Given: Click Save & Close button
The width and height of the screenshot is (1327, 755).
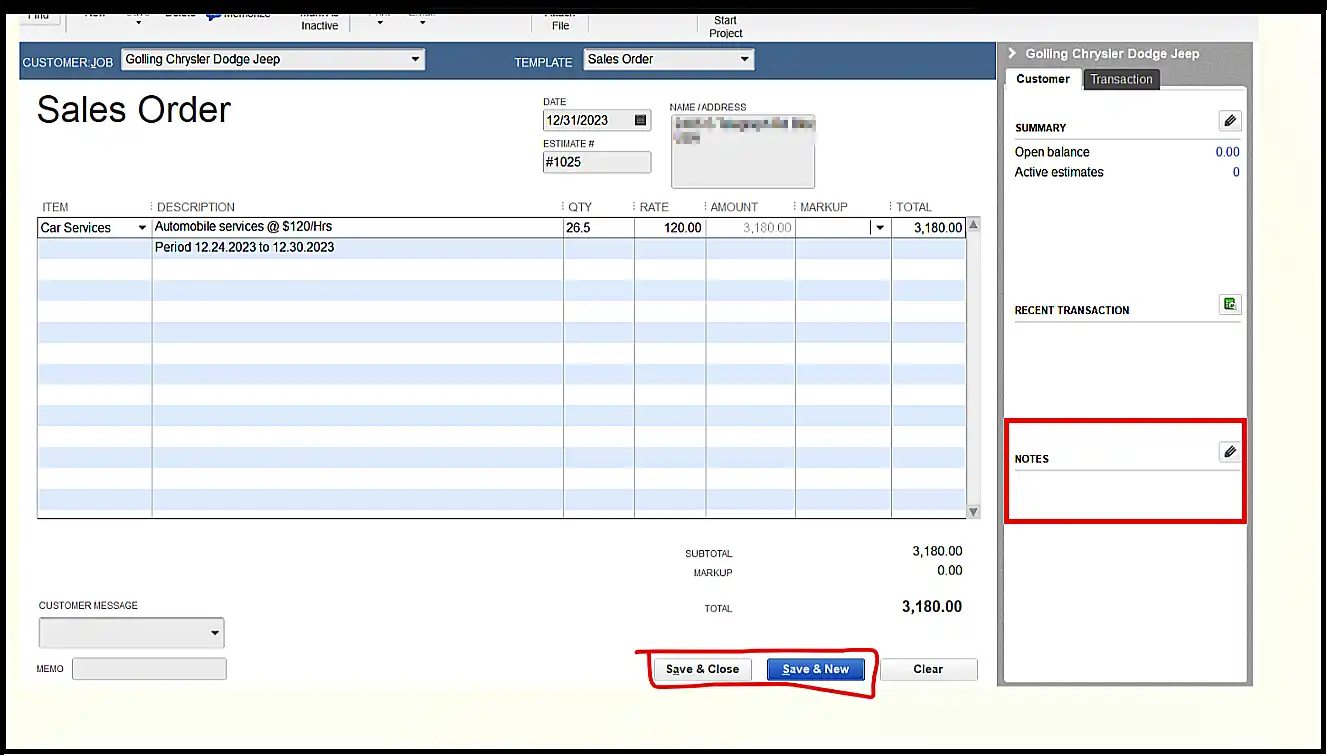Looking at the screenshot, I should coord(703,670).
